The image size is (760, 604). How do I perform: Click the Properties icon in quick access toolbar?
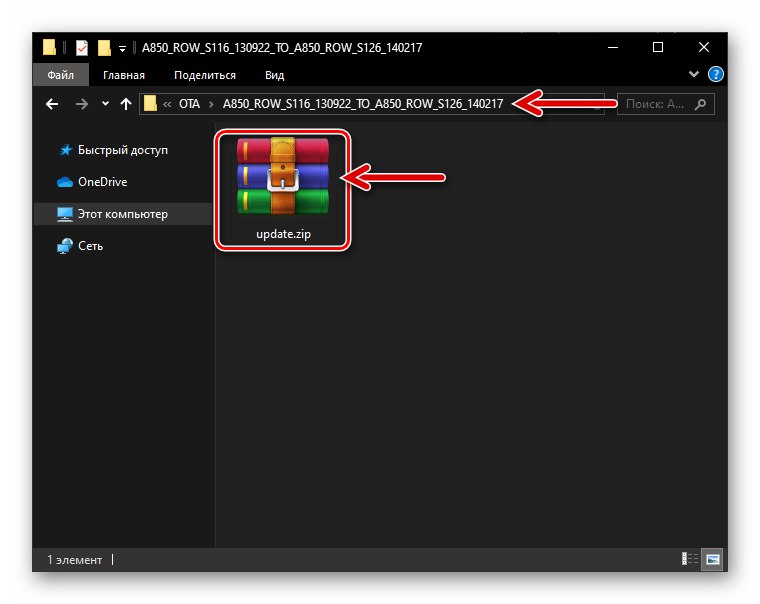[81, 48]
